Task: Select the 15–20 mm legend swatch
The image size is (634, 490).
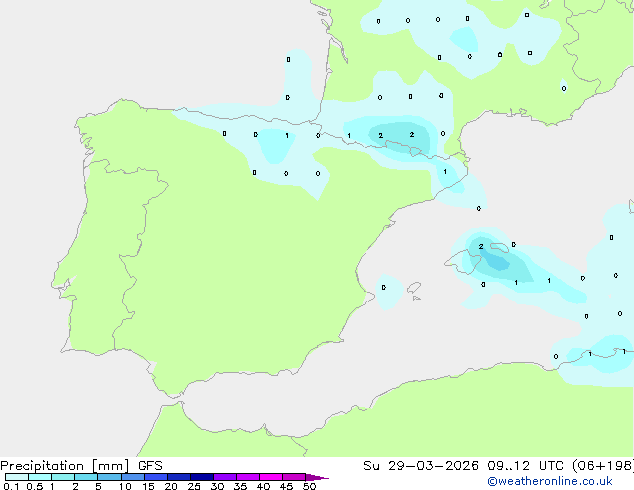Action: click(155, 477)
